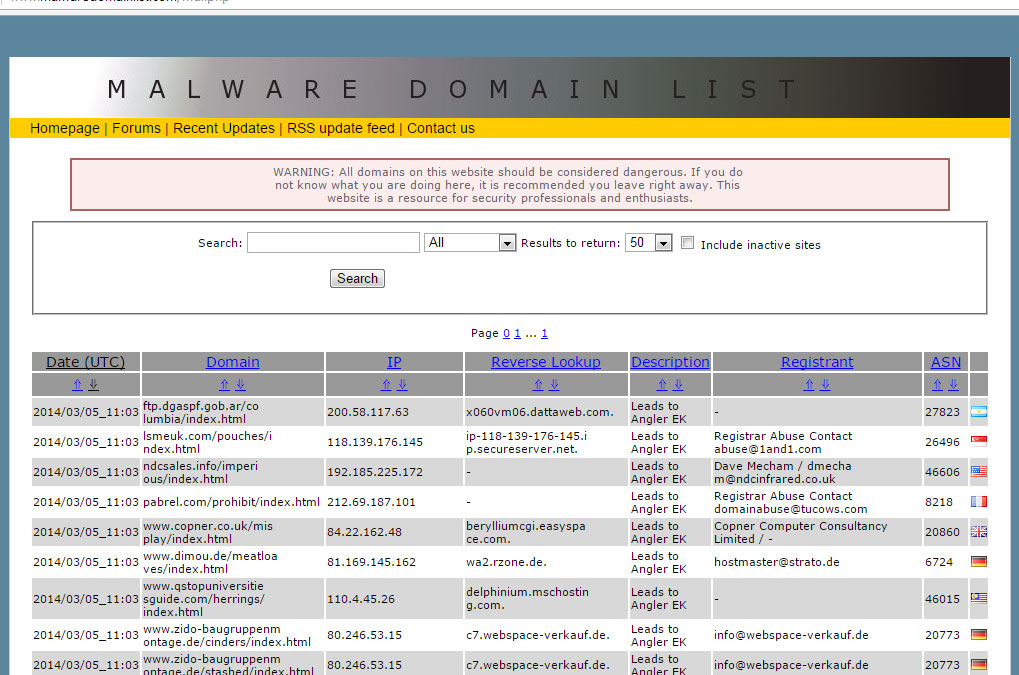Click the Registrant column header link
Screen dimensions: 1019x675
(x=817, y=362)
